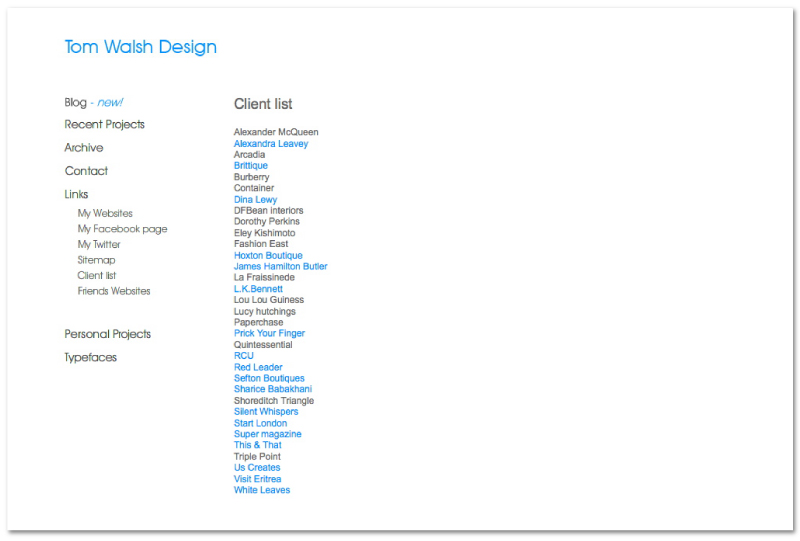Open the Sitemap link
Viewport: 800px width, 541px height.
pos(96,260)
